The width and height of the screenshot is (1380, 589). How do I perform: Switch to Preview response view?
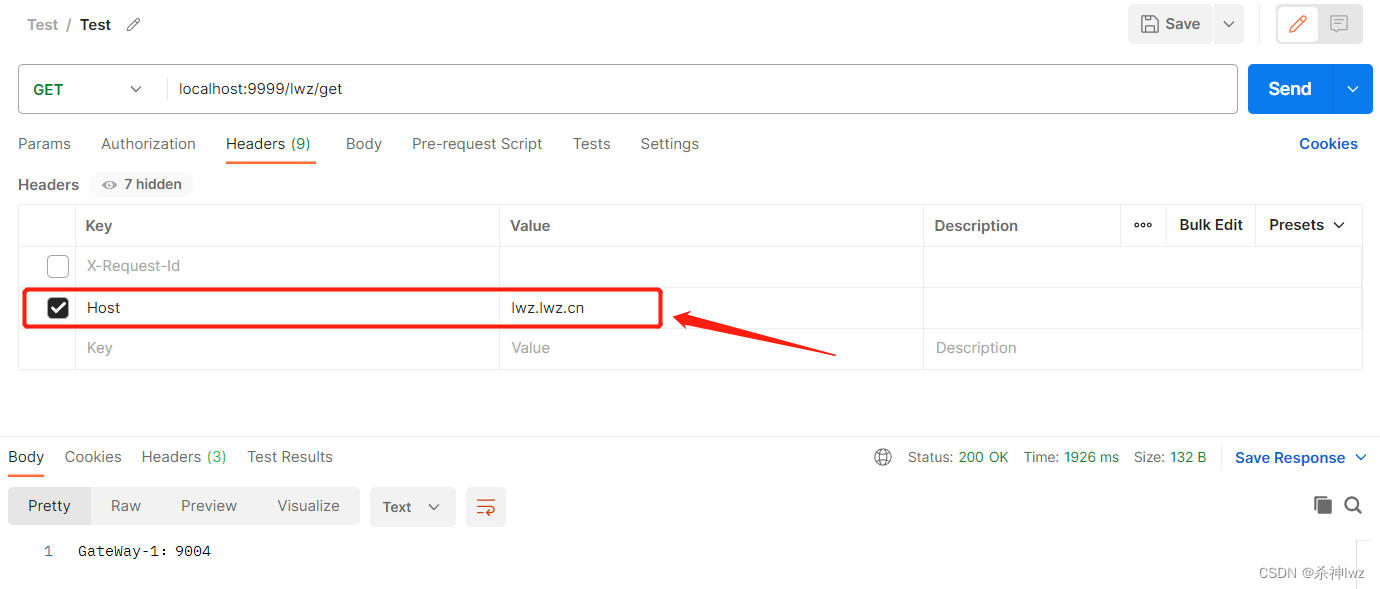click(x=209, y=506)
